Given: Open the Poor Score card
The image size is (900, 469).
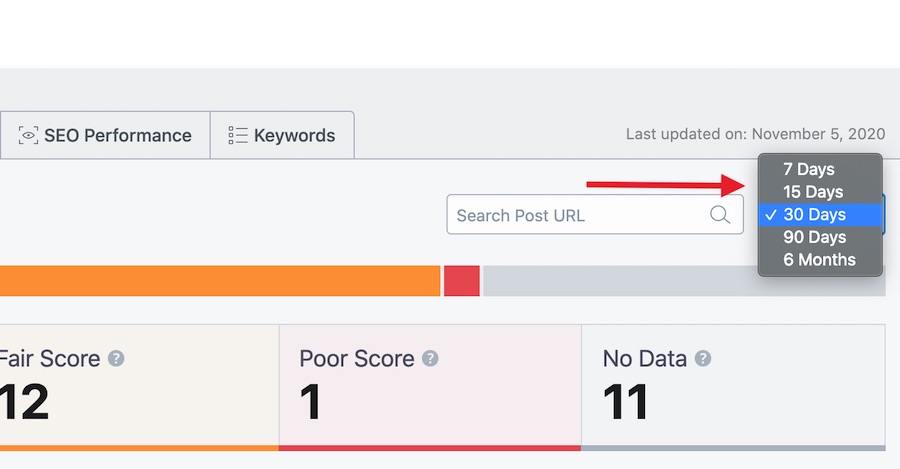Looking at the screenshot, I should 430,387.
